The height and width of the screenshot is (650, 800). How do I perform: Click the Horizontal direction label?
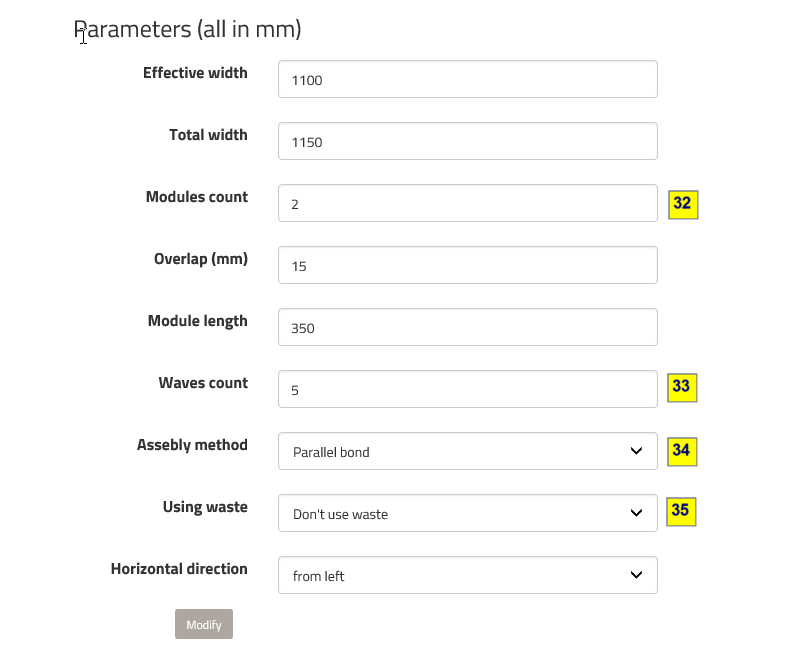[x=179, y=569]
